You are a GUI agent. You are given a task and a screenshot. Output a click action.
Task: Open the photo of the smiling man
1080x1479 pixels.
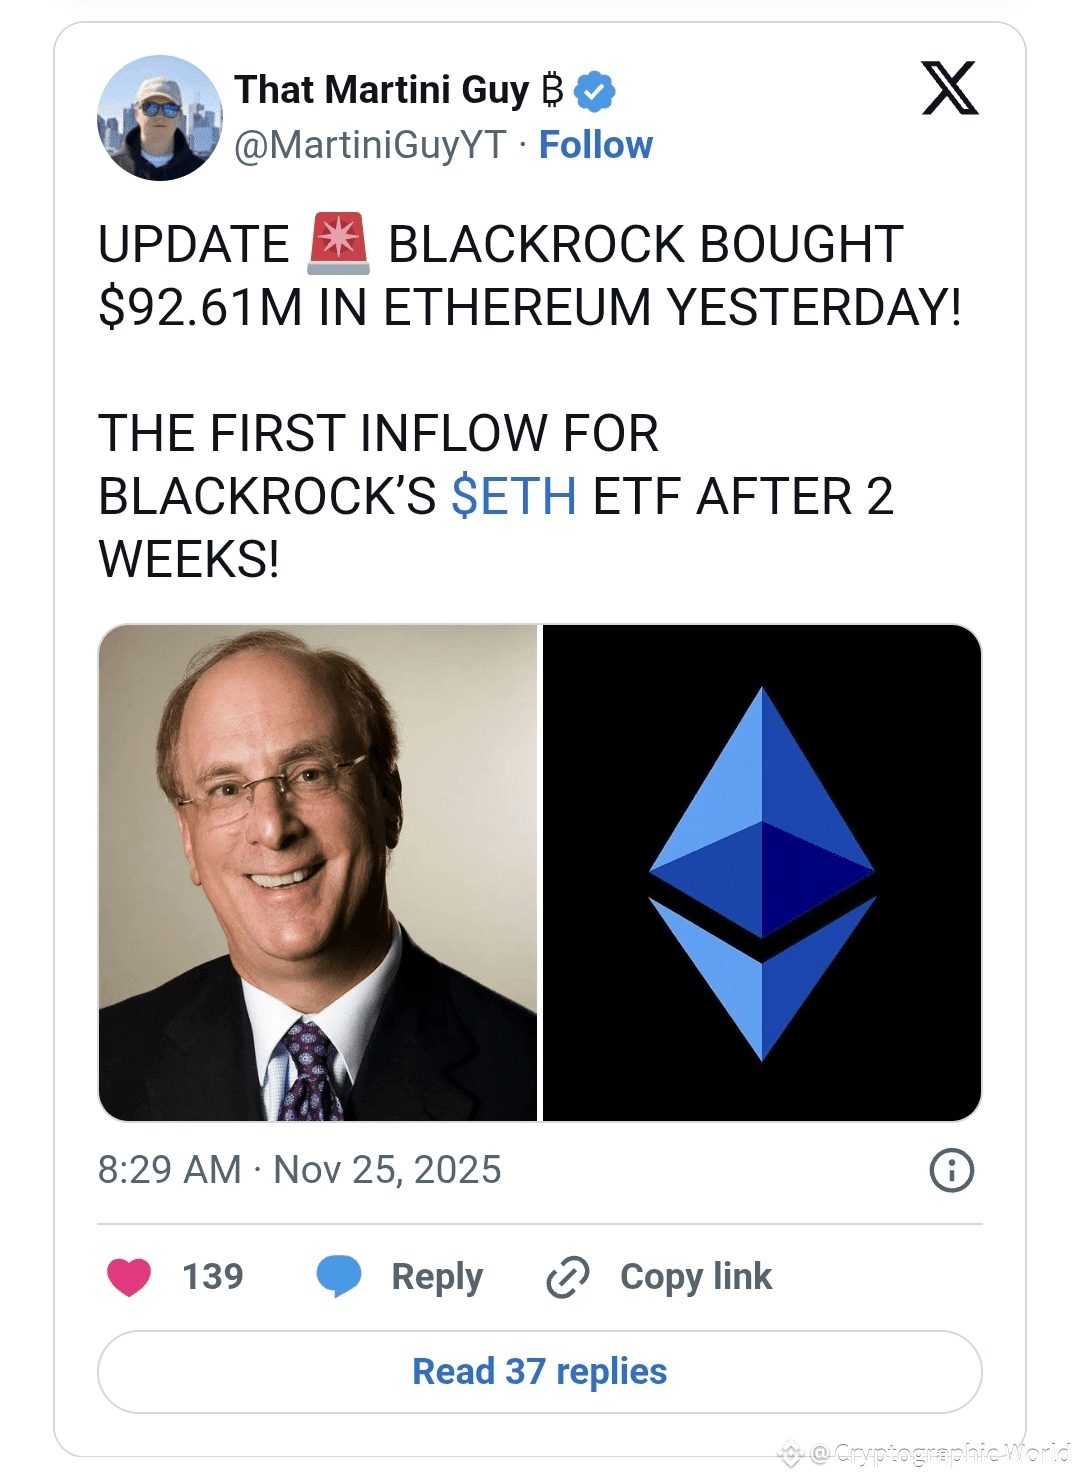coord(318,872)
